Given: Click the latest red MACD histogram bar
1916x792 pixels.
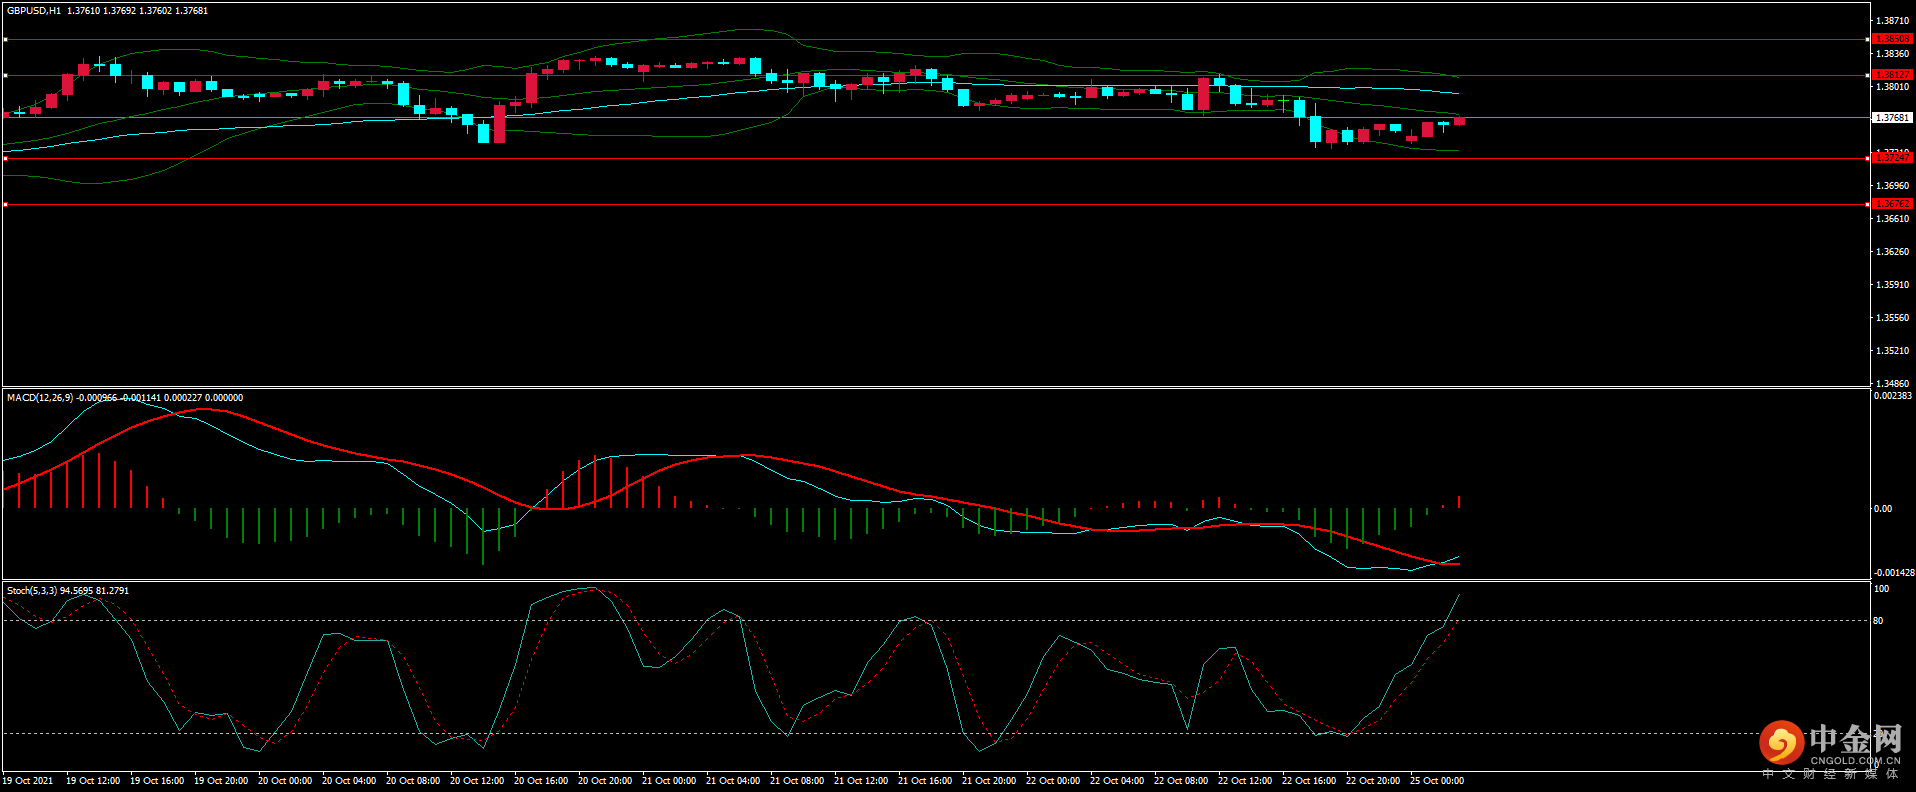Looking at the screenshot, I should (1459, 502).
